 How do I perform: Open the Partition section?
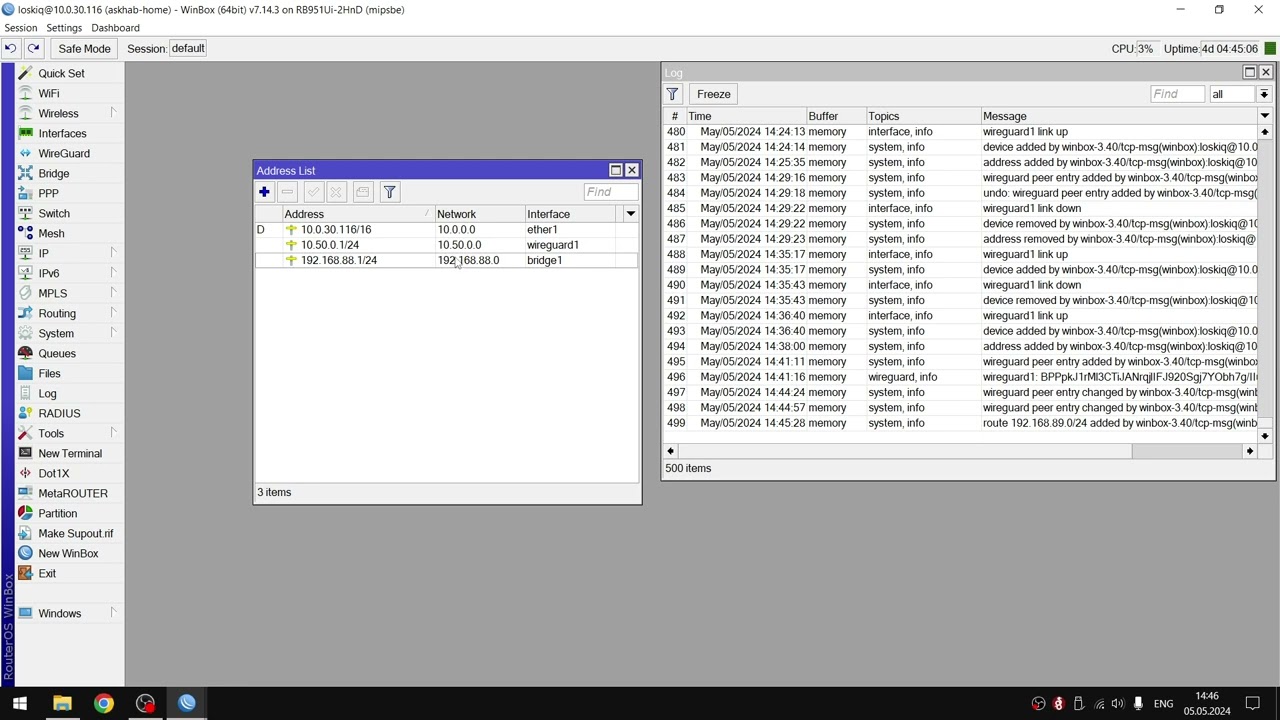pos(57,513)
